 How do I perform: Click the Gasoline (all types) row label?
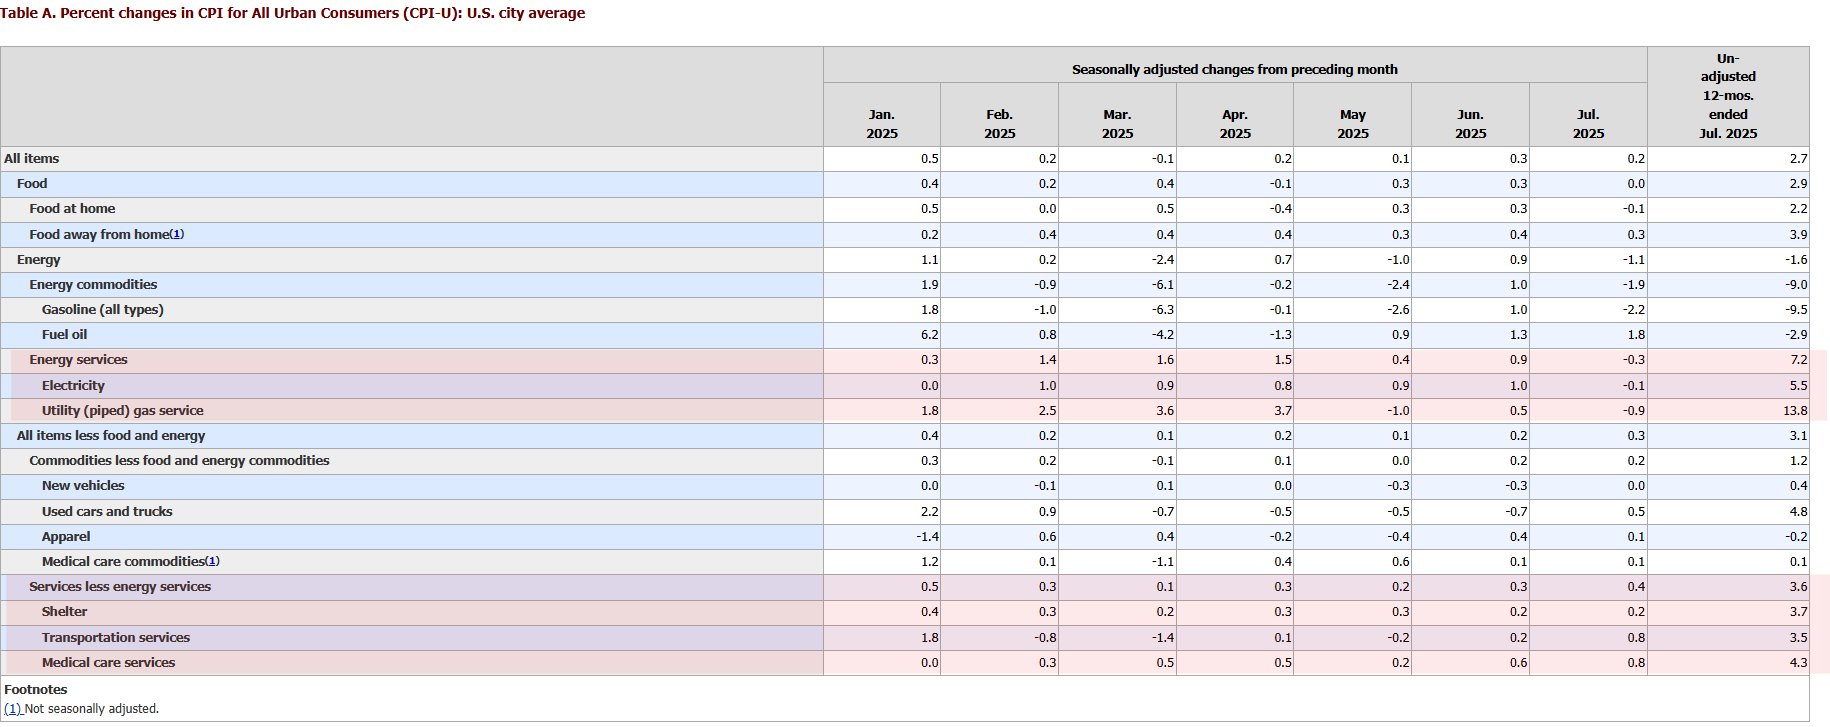tap(102, 309)
